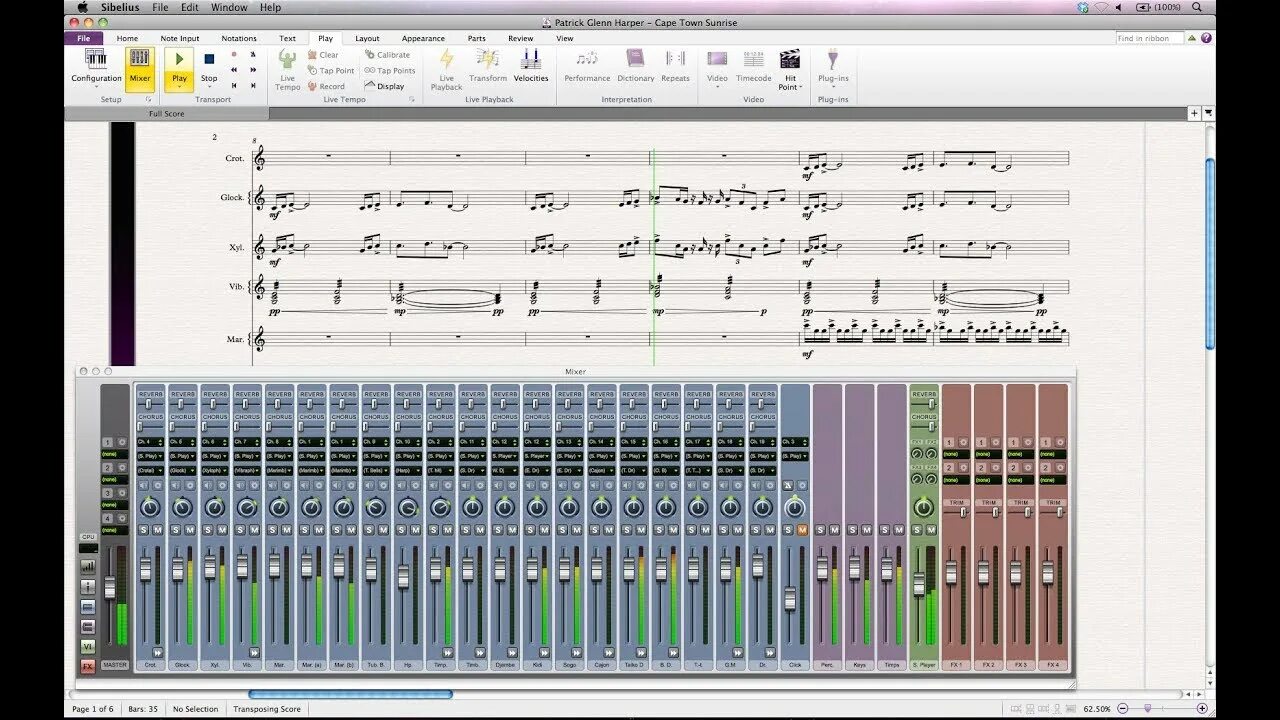Toggle mute on the Click channel strip

tap(802, 530)
